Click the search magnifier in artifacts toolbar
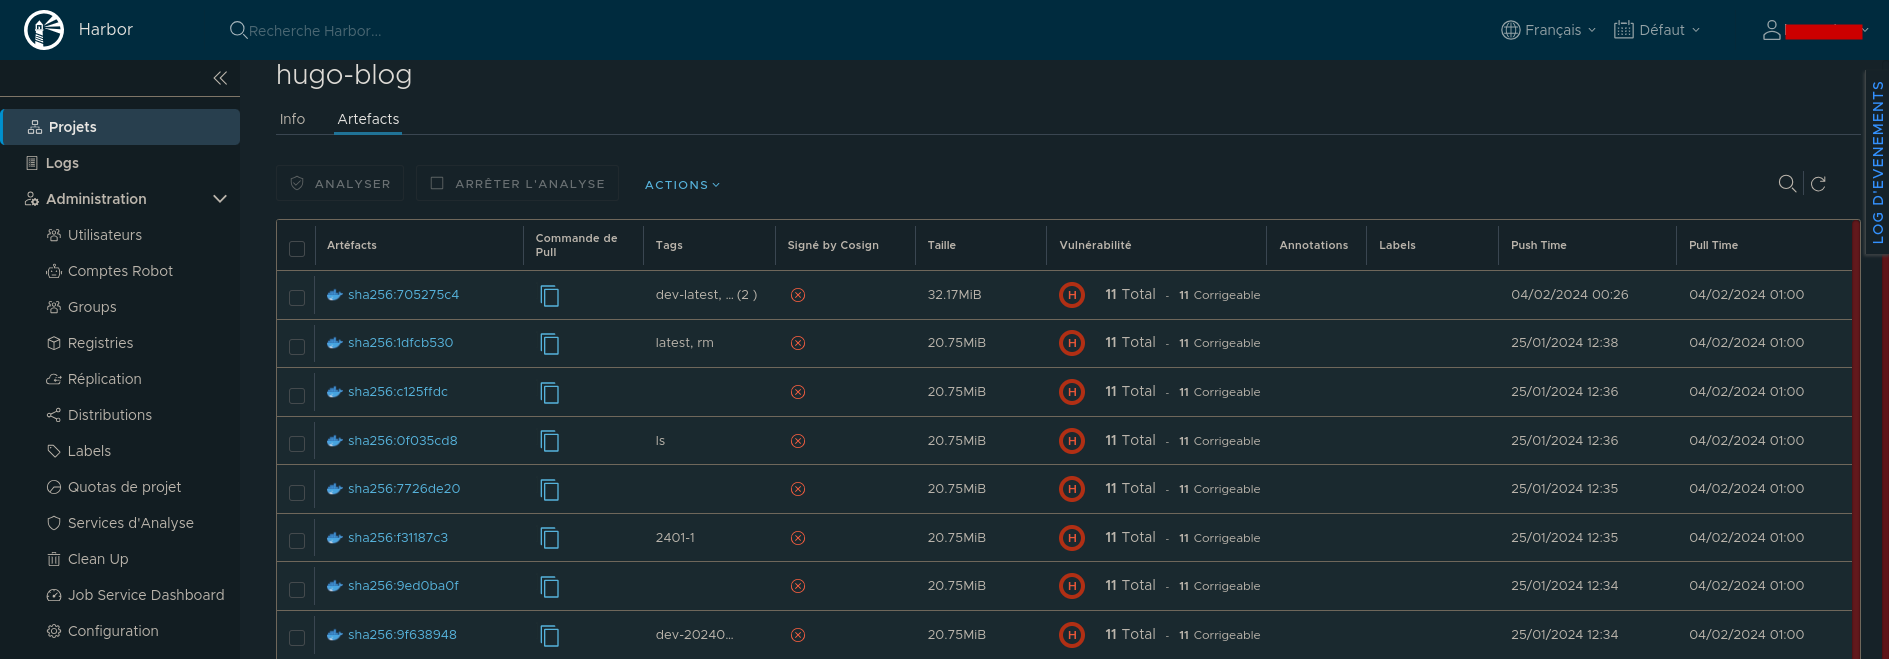This screenshot has height=659, width=1889. pos(1787,183)
